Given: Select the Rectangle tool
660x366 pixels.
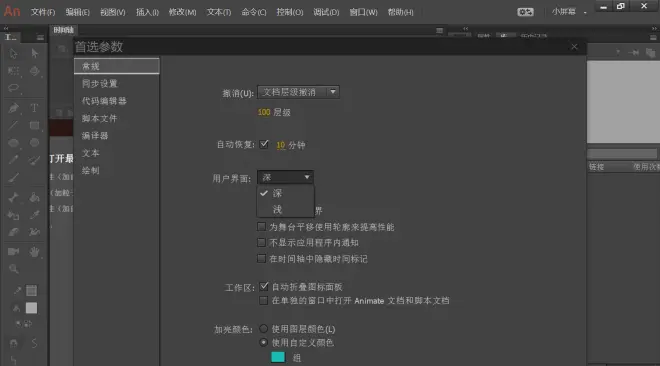Looking at the screenshot, I should click(x=35, y=125).
